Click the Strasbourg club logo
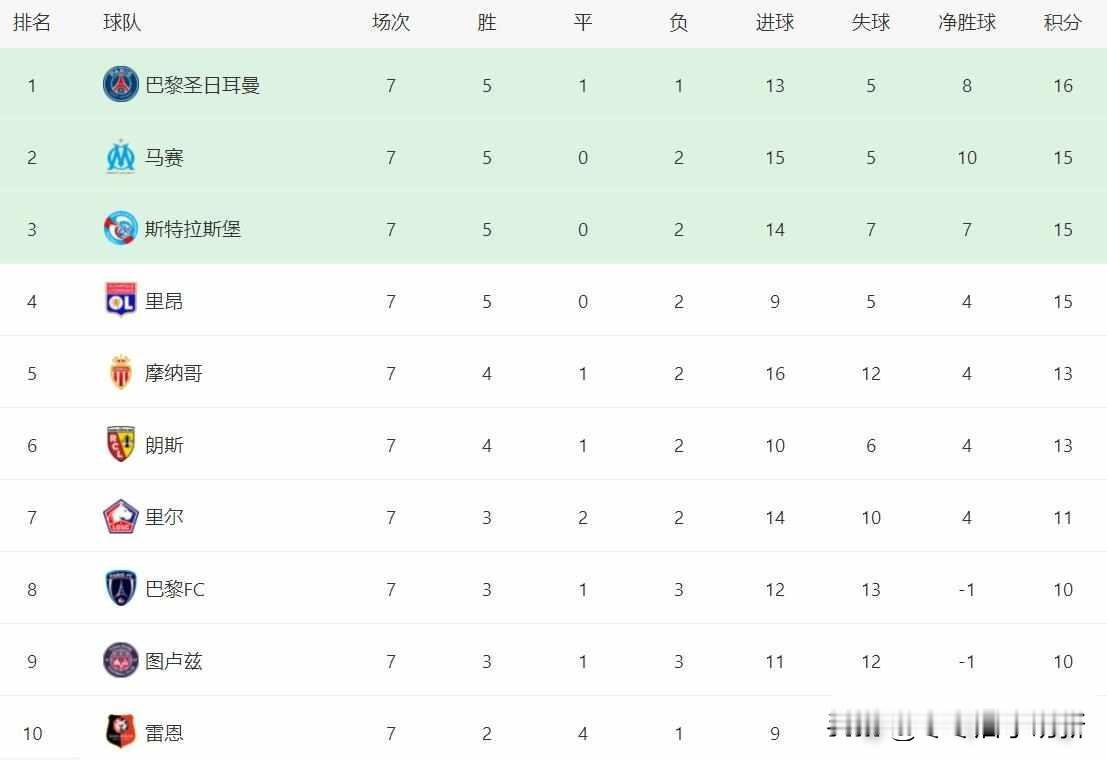Screen dimensions: 1107x760 point(120,229)
